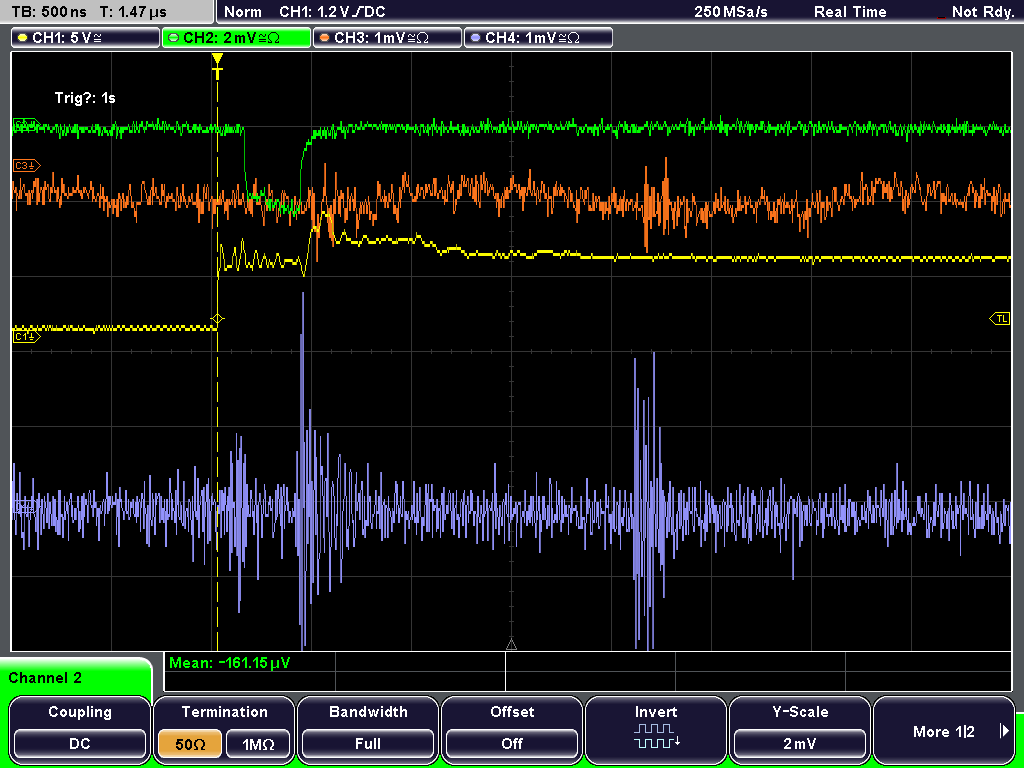The image size is (1024, 768).
Task: Click the Channel 2 menu title
Action: click(45, 678)
